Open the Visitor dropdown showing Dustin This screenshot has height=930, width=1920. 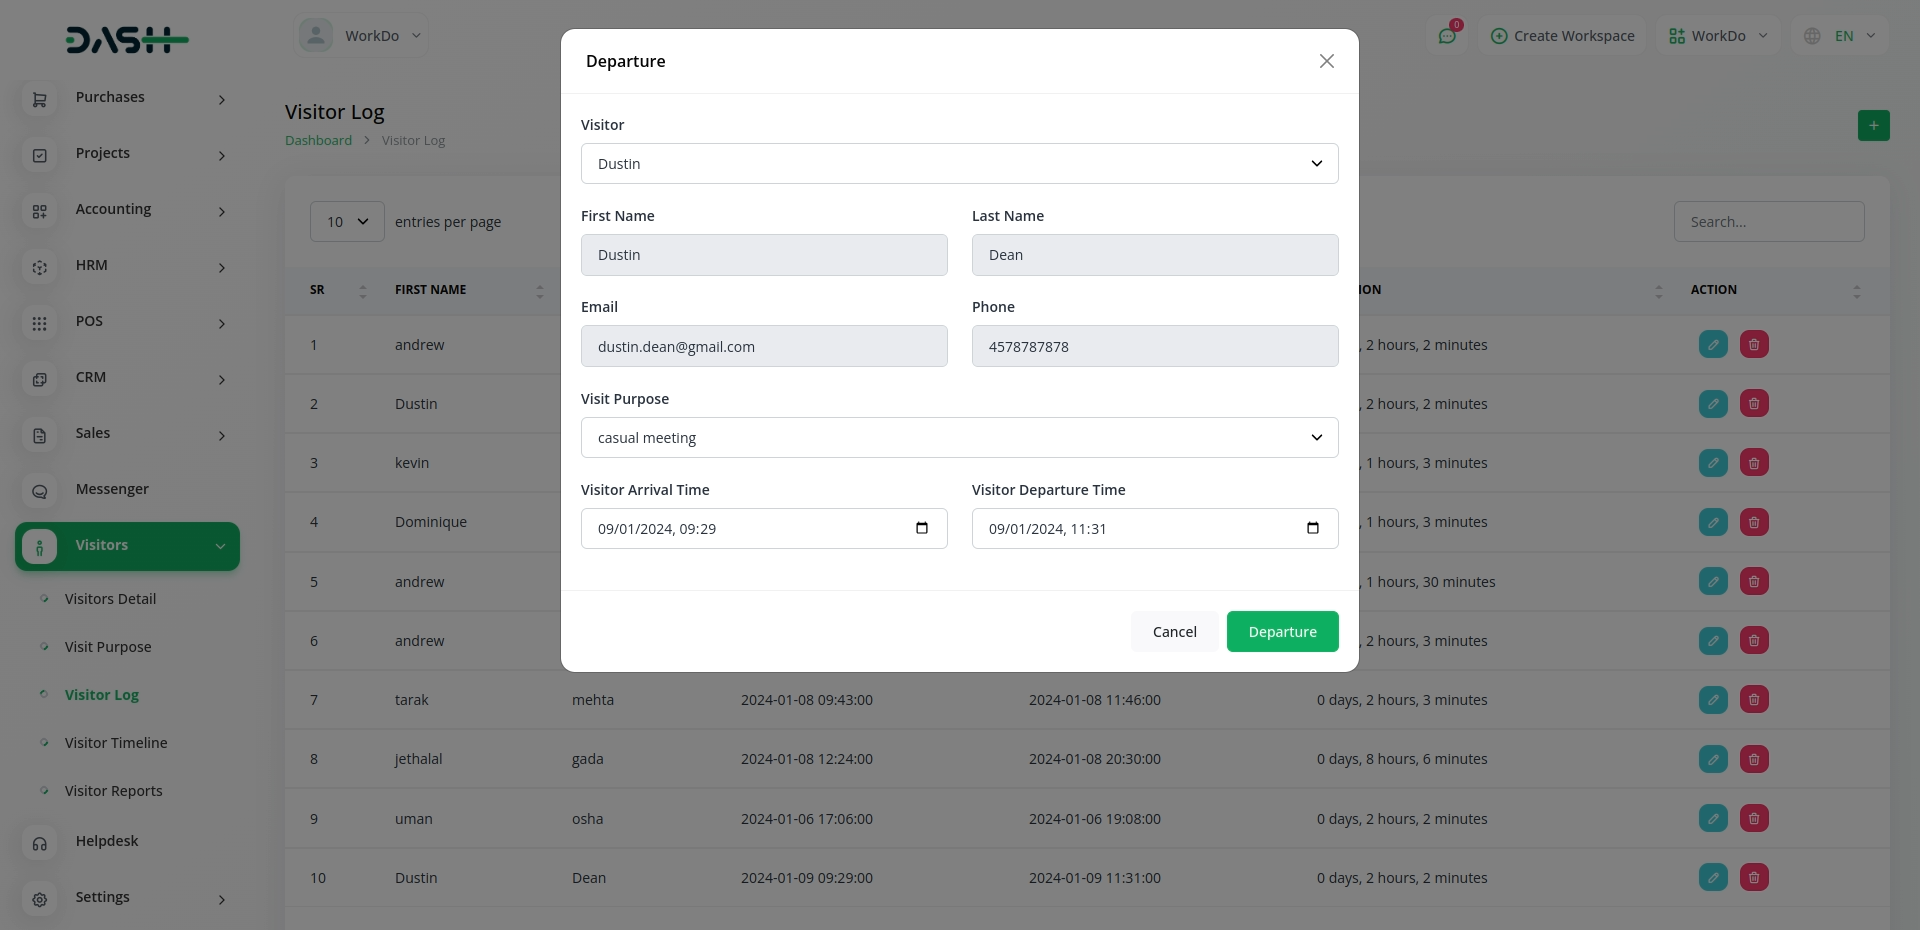point(958,164)
